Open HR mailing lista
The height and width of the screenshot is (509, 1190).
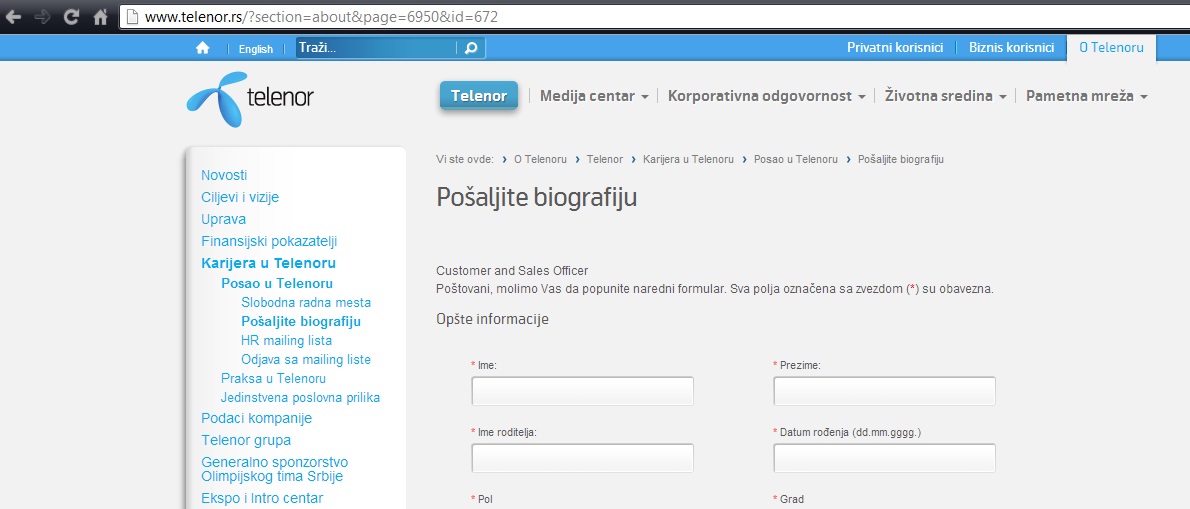pos(286,341)
